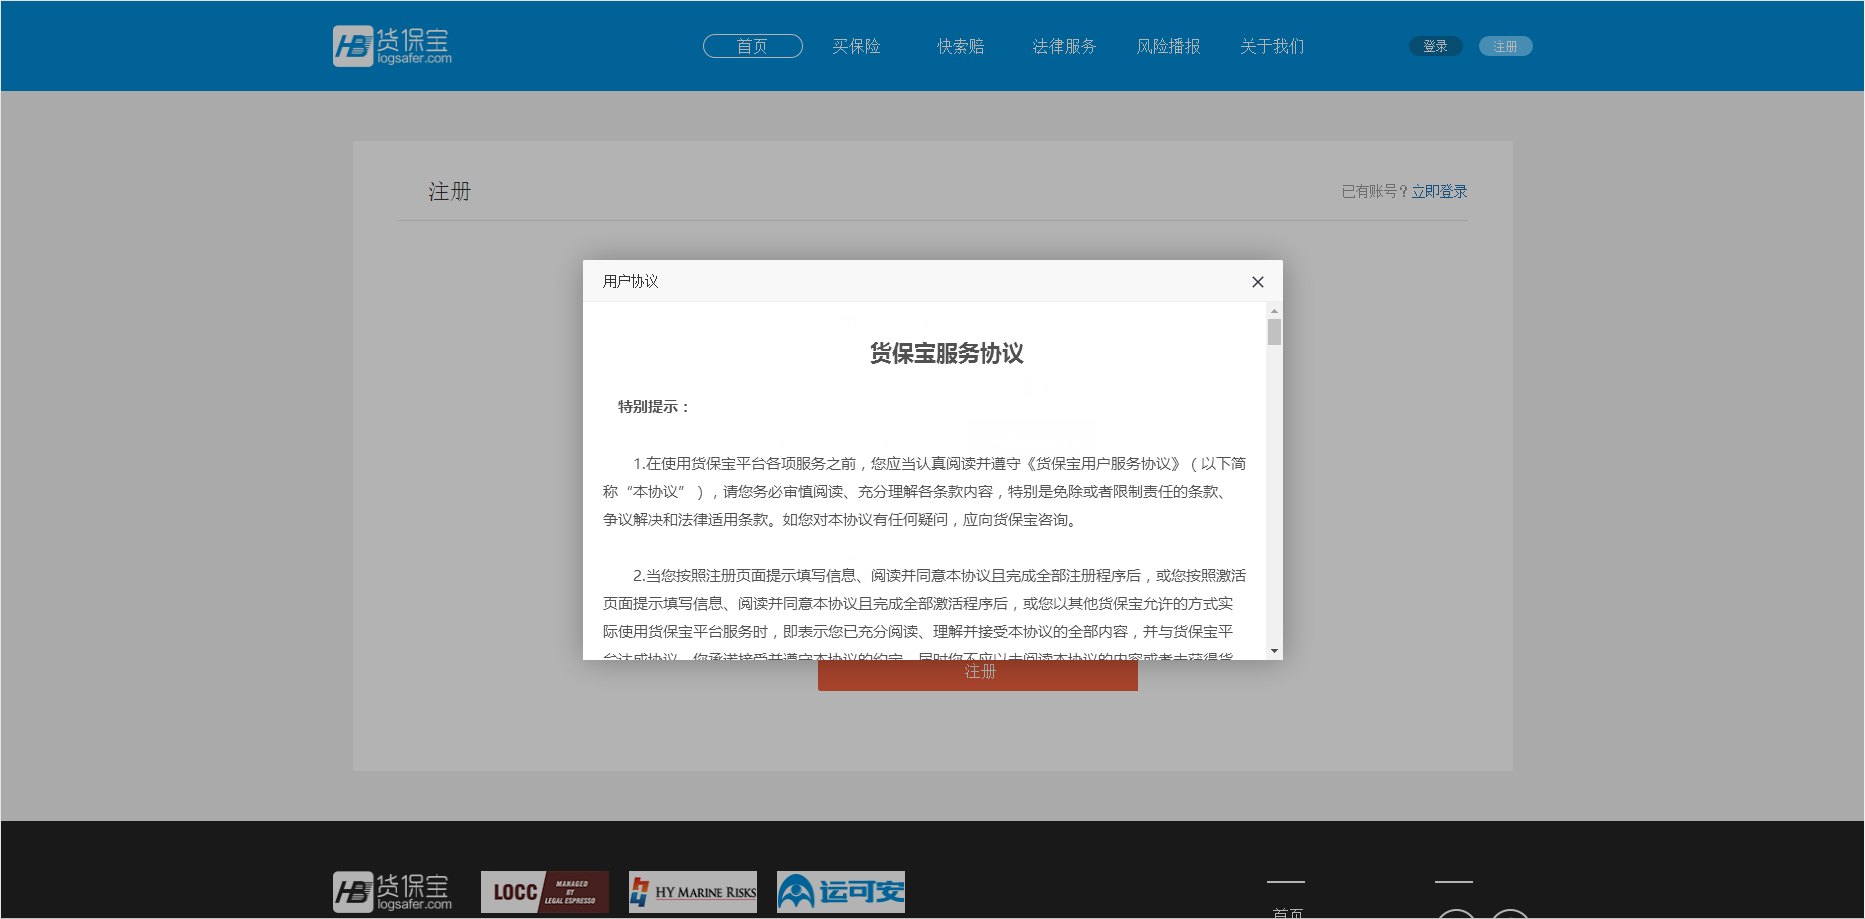Open the 关于我们 page
The width and height of the screenshot is (1865, 919).
[1272, 46]
